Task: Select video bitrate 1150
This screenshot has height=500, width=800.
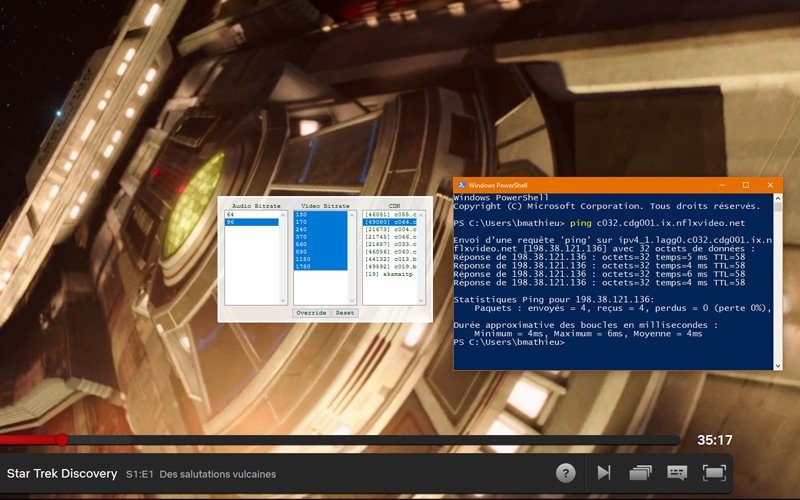Action: 320,259
